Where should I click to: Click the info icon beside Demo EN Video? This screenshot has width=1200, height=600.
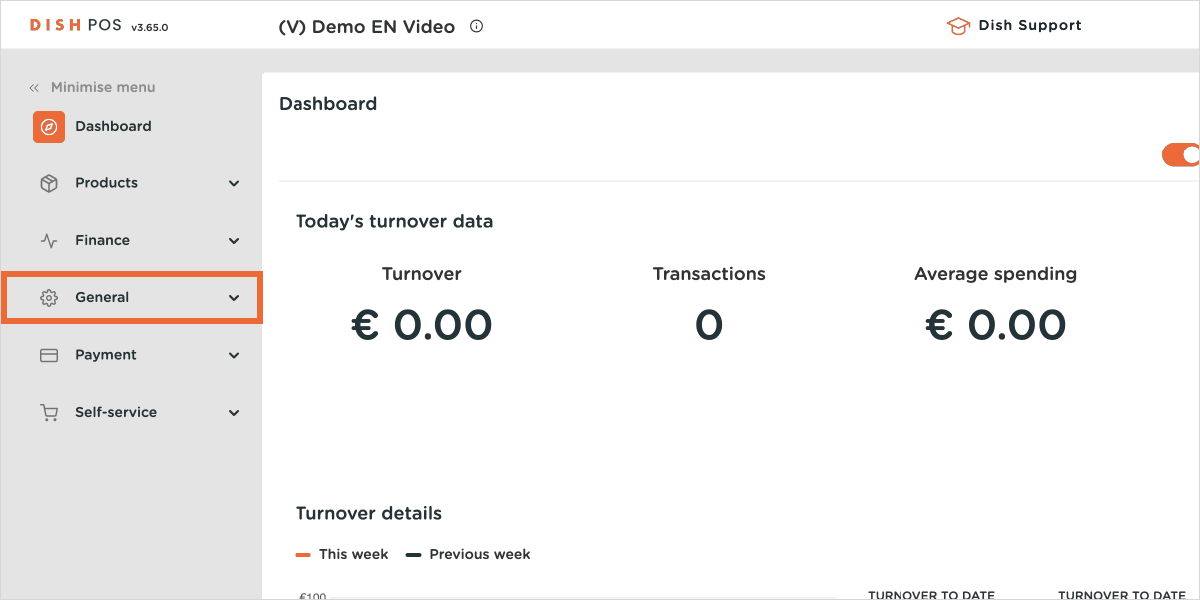click(x=476, y=27)
